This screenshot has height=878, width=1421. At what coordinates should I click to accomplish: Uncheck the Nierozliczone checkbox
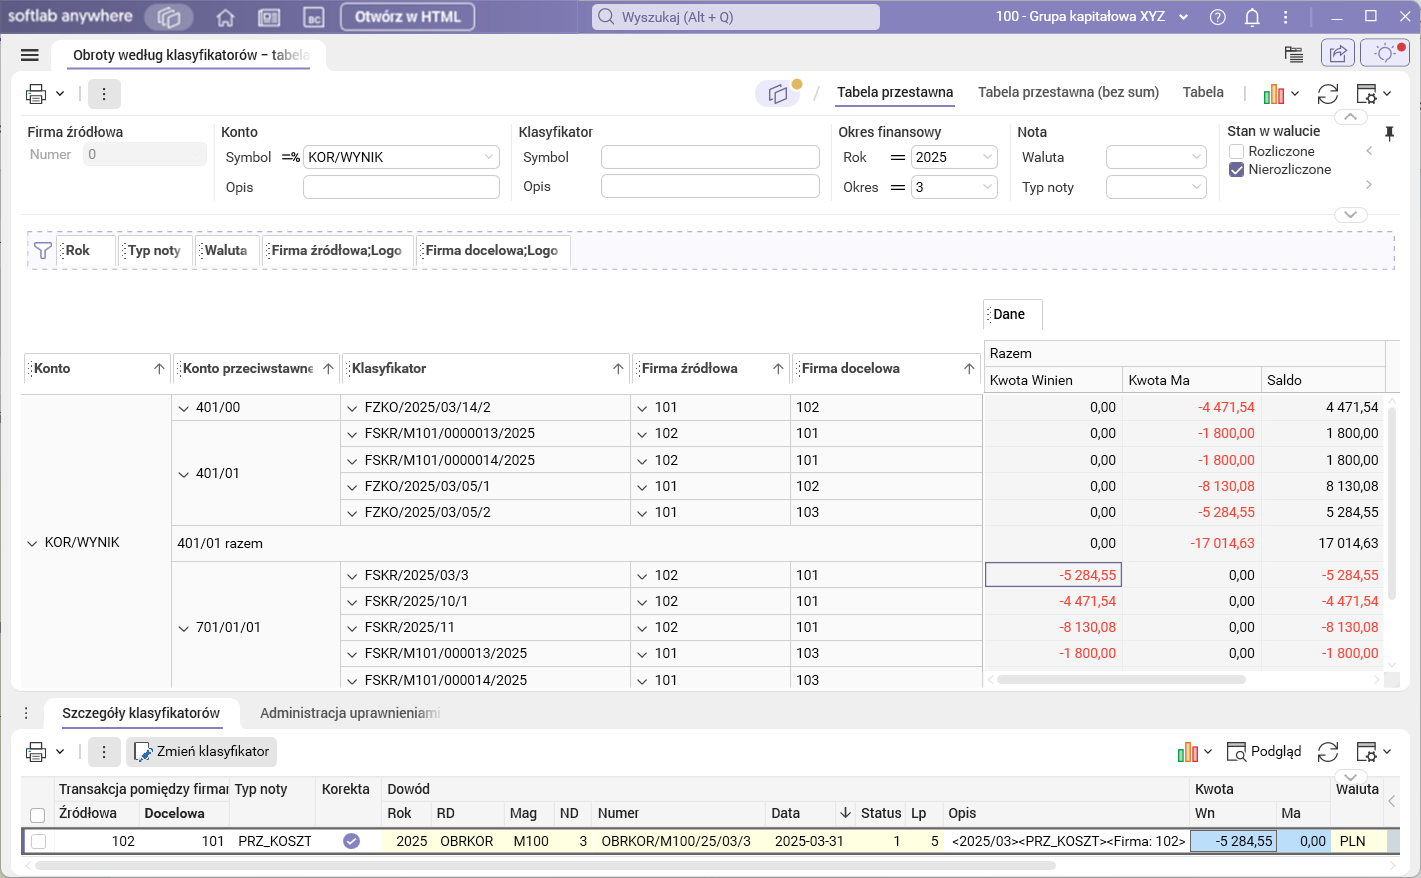1237,170
